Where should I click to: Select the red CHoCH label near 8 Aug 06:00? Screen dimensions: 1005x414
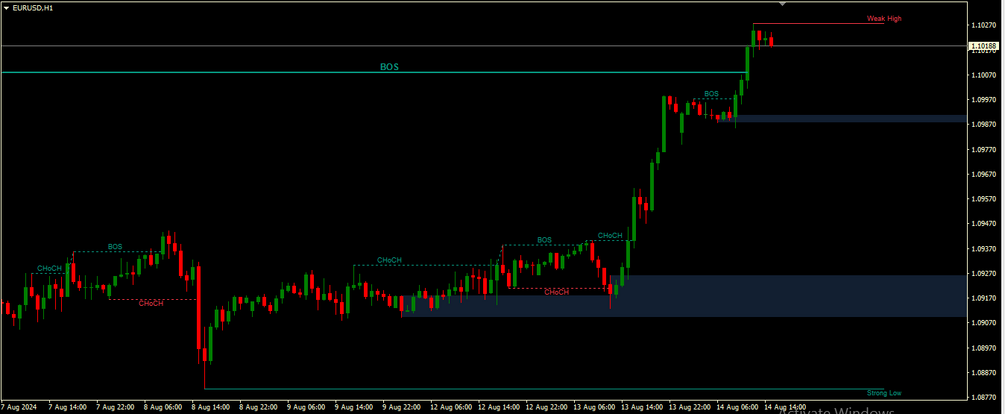click(151, 303)
